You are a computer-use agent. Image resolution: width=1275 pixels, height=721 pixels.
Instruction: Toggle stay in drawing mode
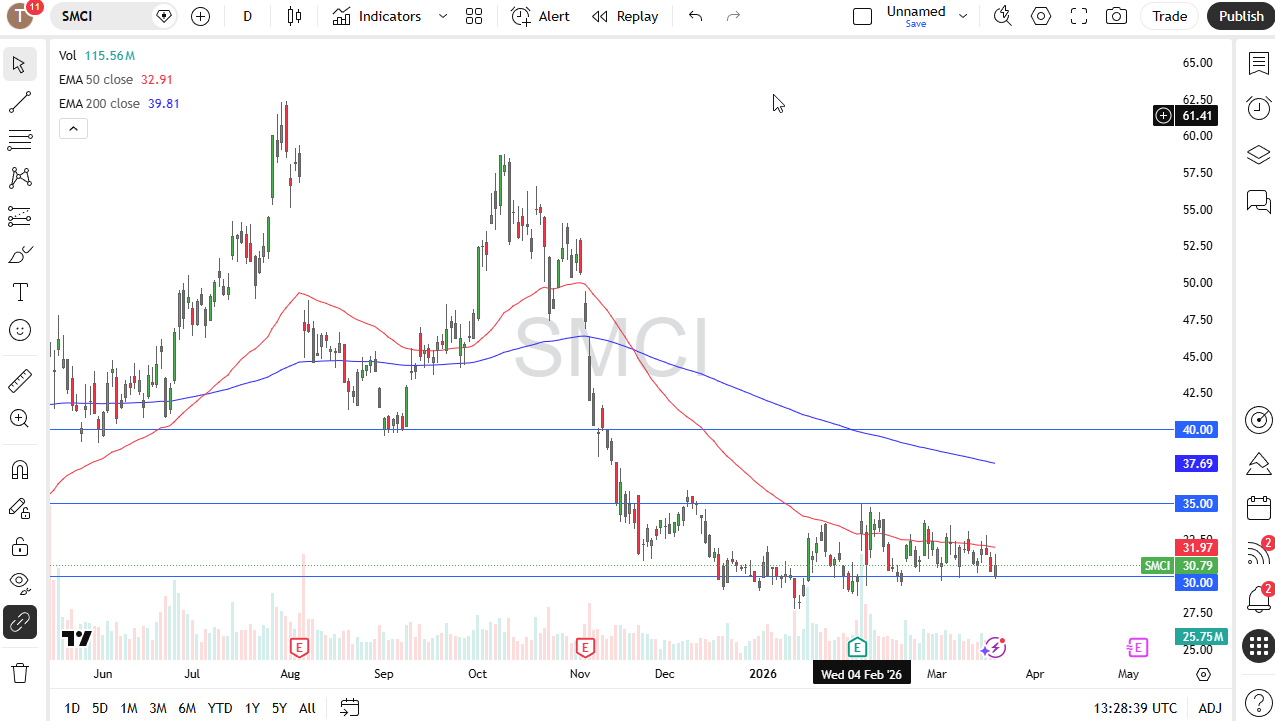click(19, 508)
